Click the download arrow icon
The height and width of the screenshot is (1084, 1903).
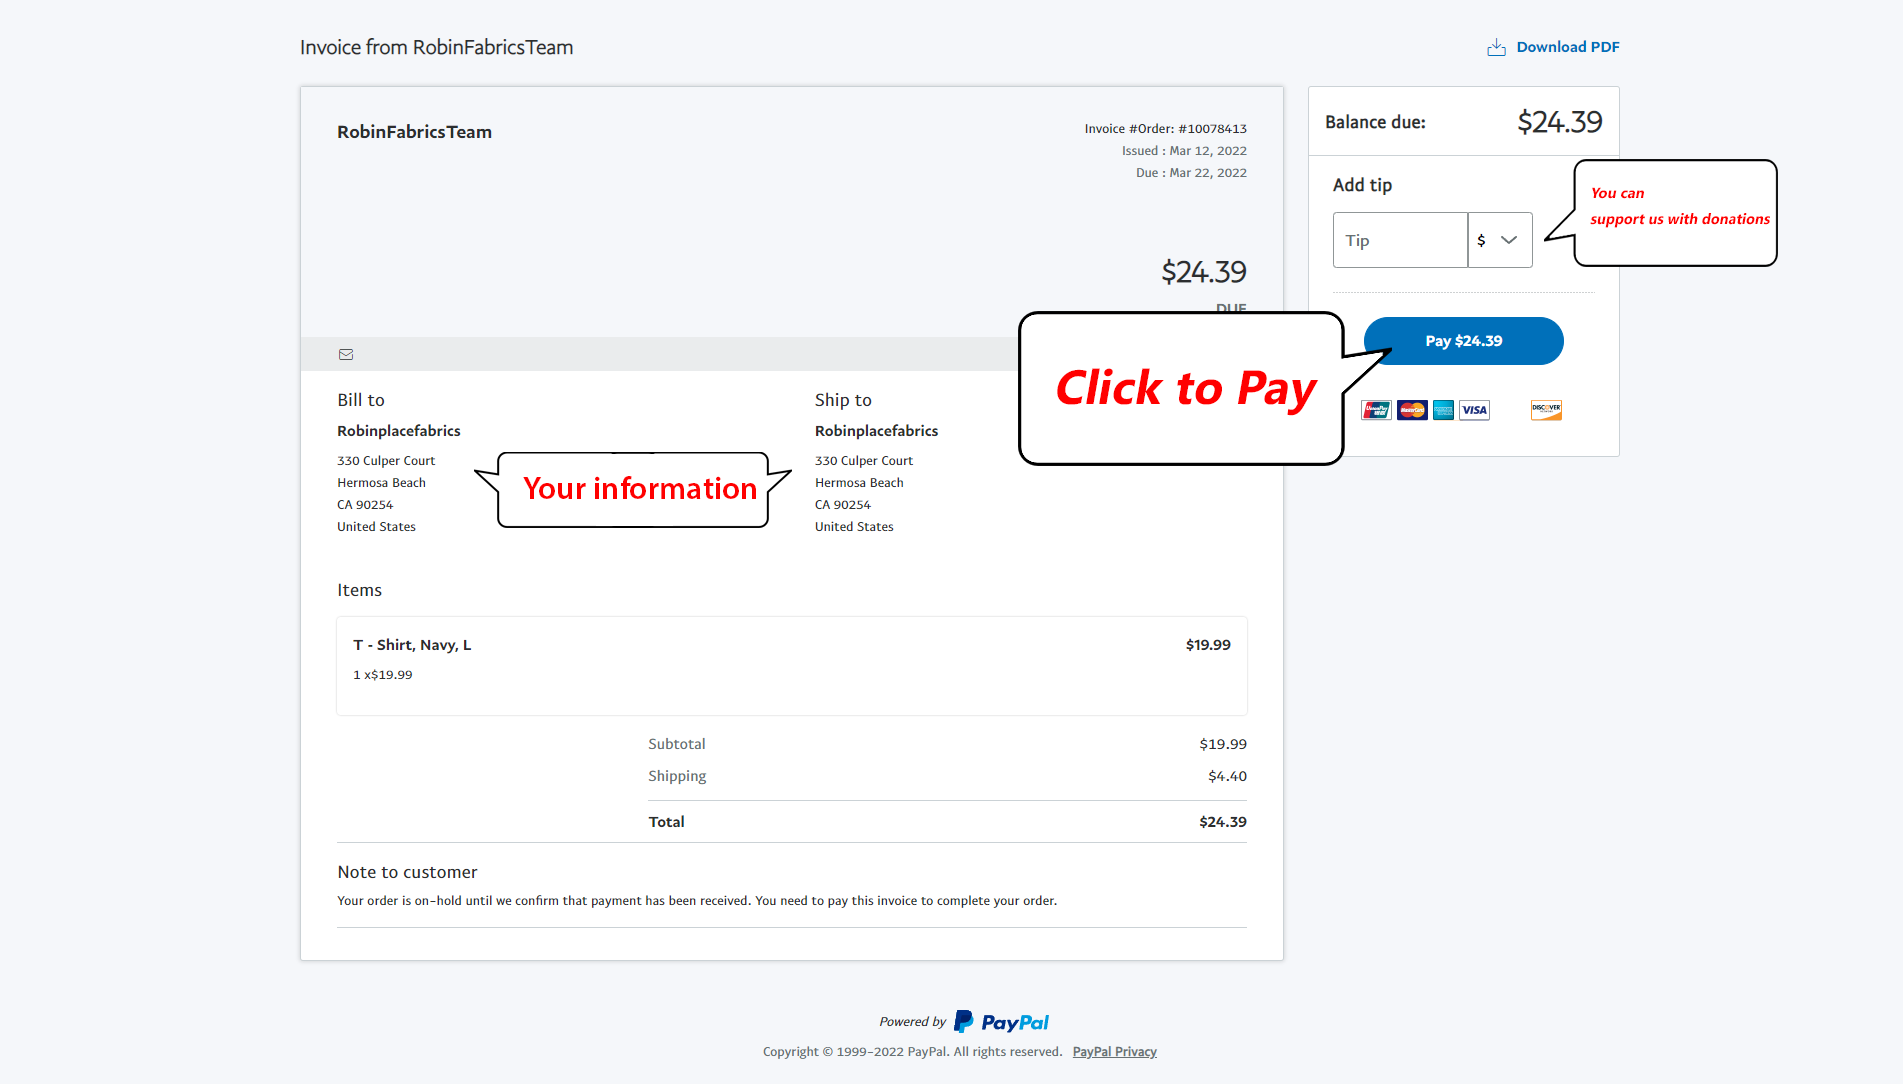click(1496, 47)
